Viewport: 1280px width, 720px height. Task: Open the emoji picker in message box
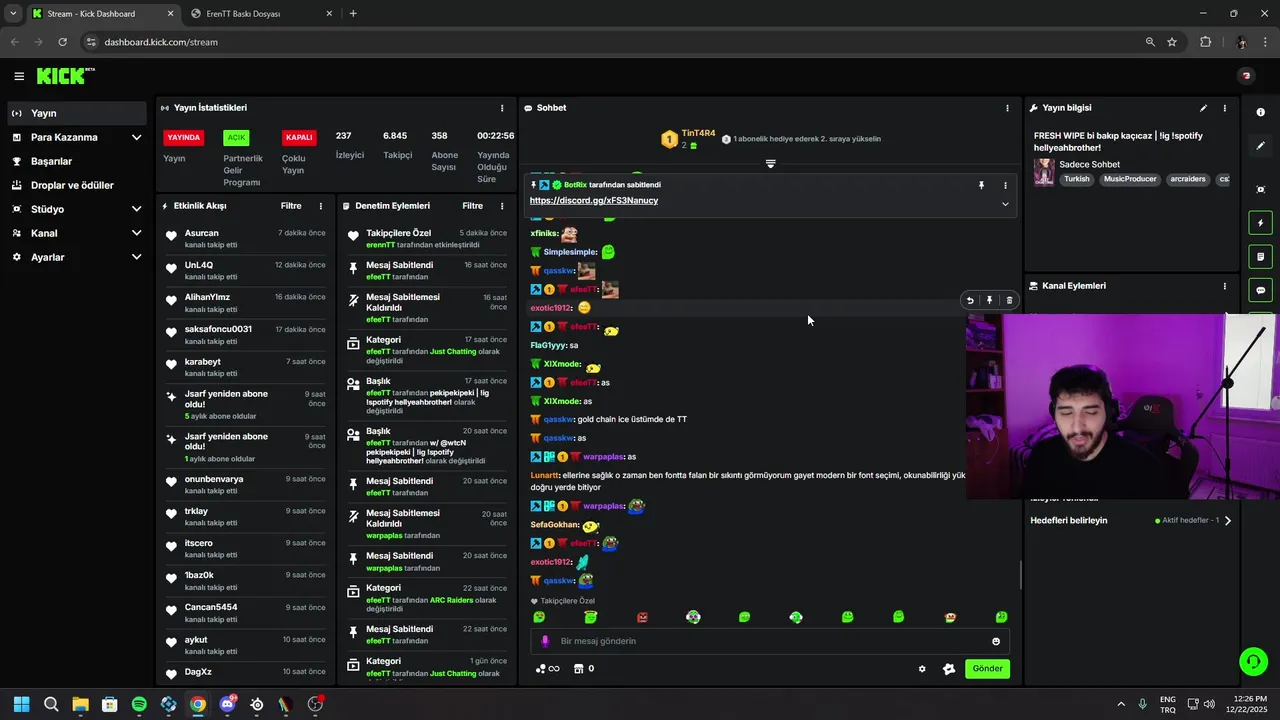point(996,641)
